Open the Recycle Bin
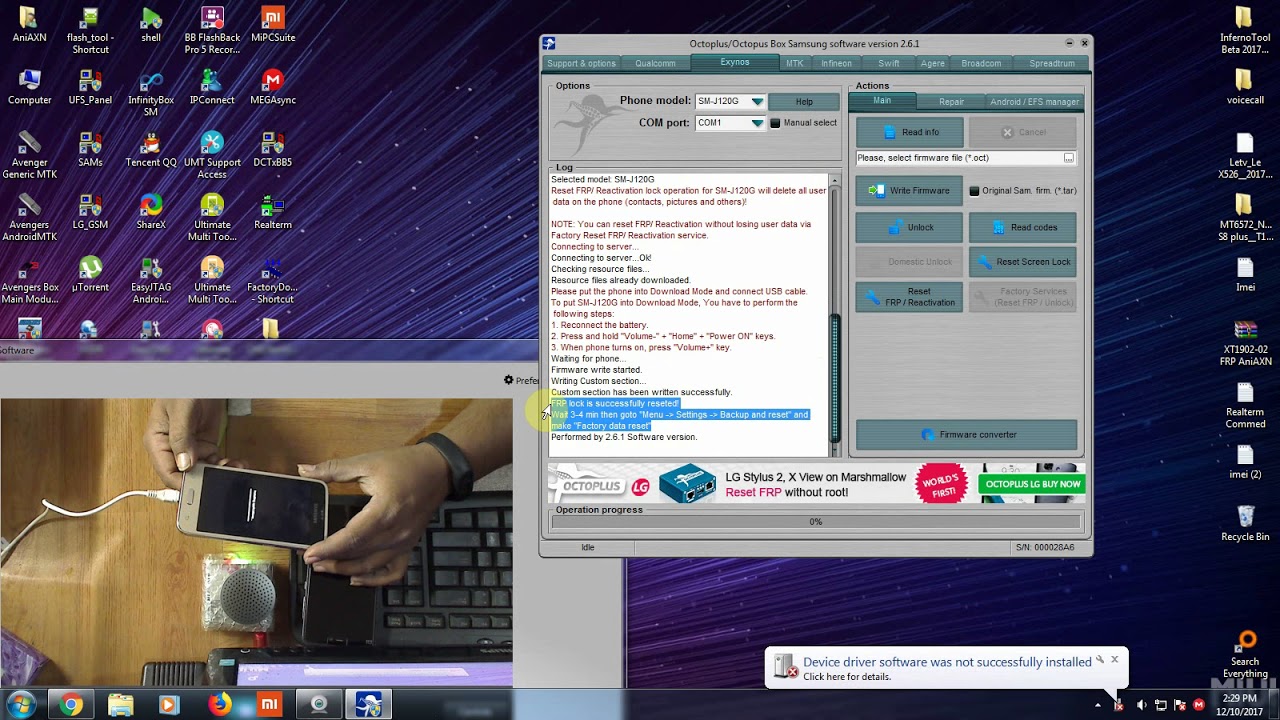 (x=1245, y=523)
